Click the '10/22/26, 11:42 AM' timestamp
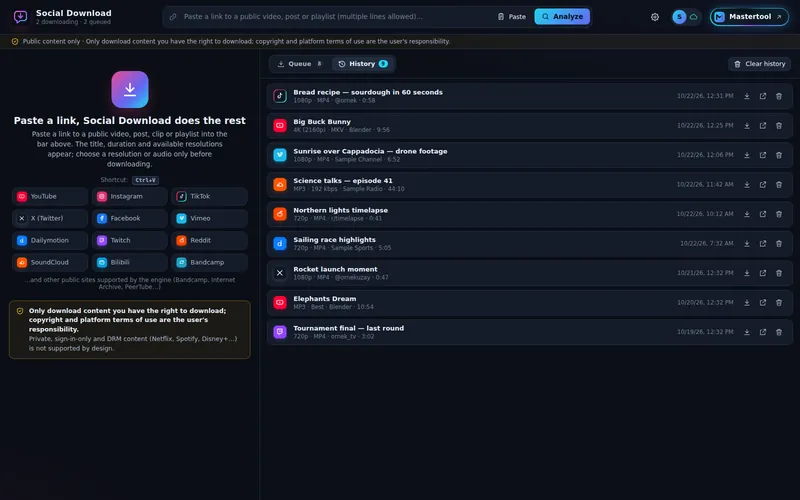The height and width of the screenshot is (500, 800). (x=705, y=185)
